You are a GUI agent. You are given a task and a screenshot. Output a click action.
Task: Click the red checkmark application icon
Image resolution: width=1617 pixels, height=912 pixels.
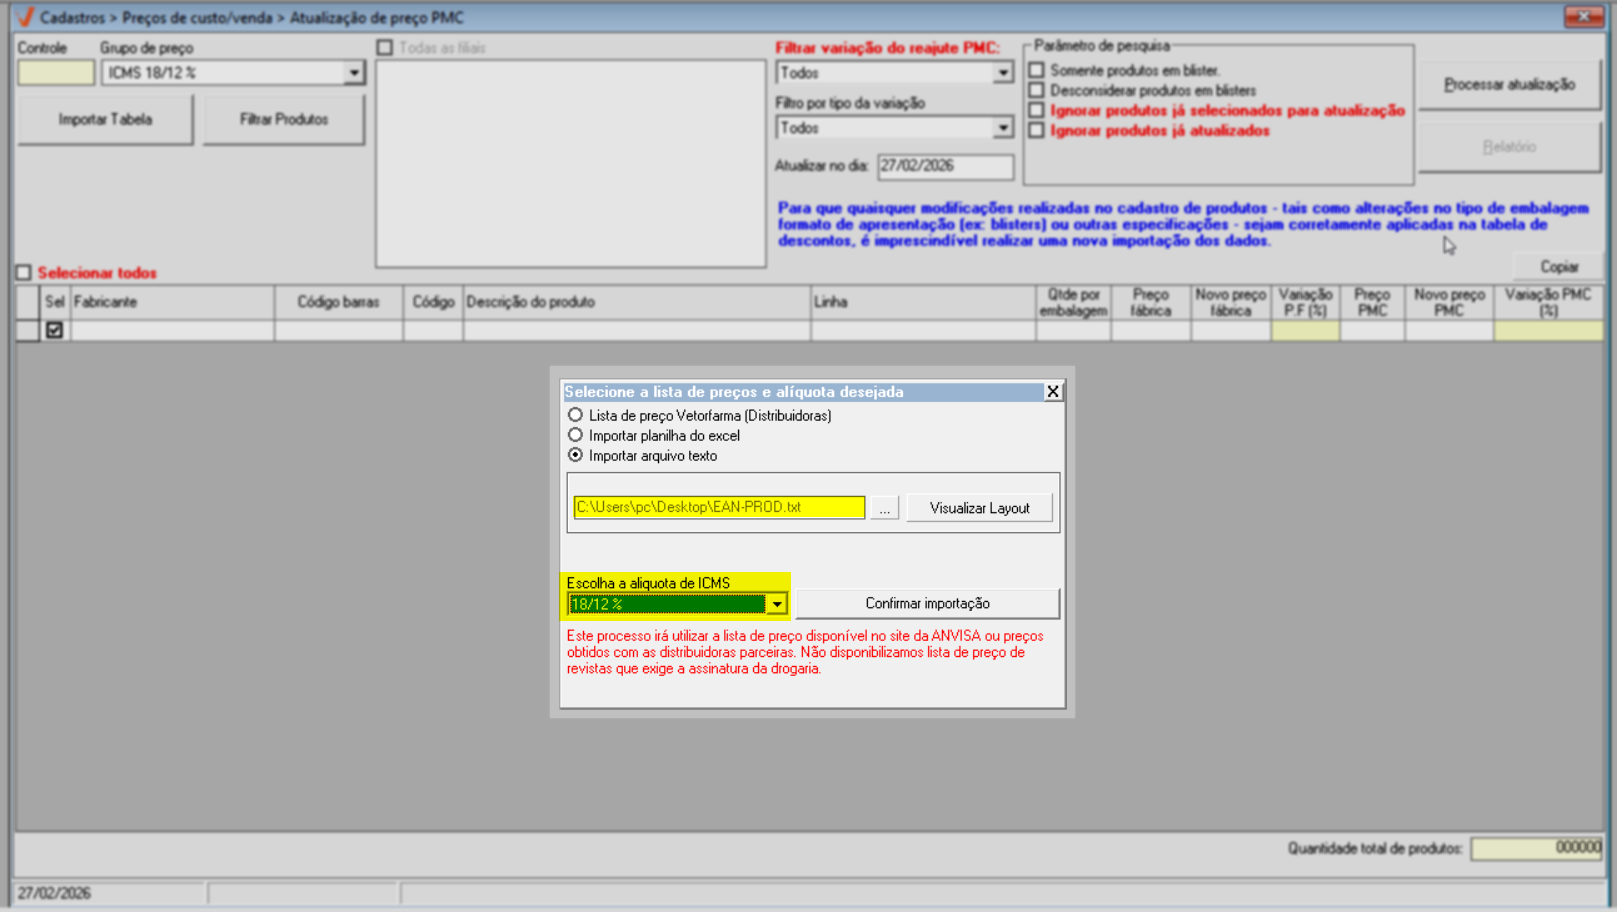[26, 17]
